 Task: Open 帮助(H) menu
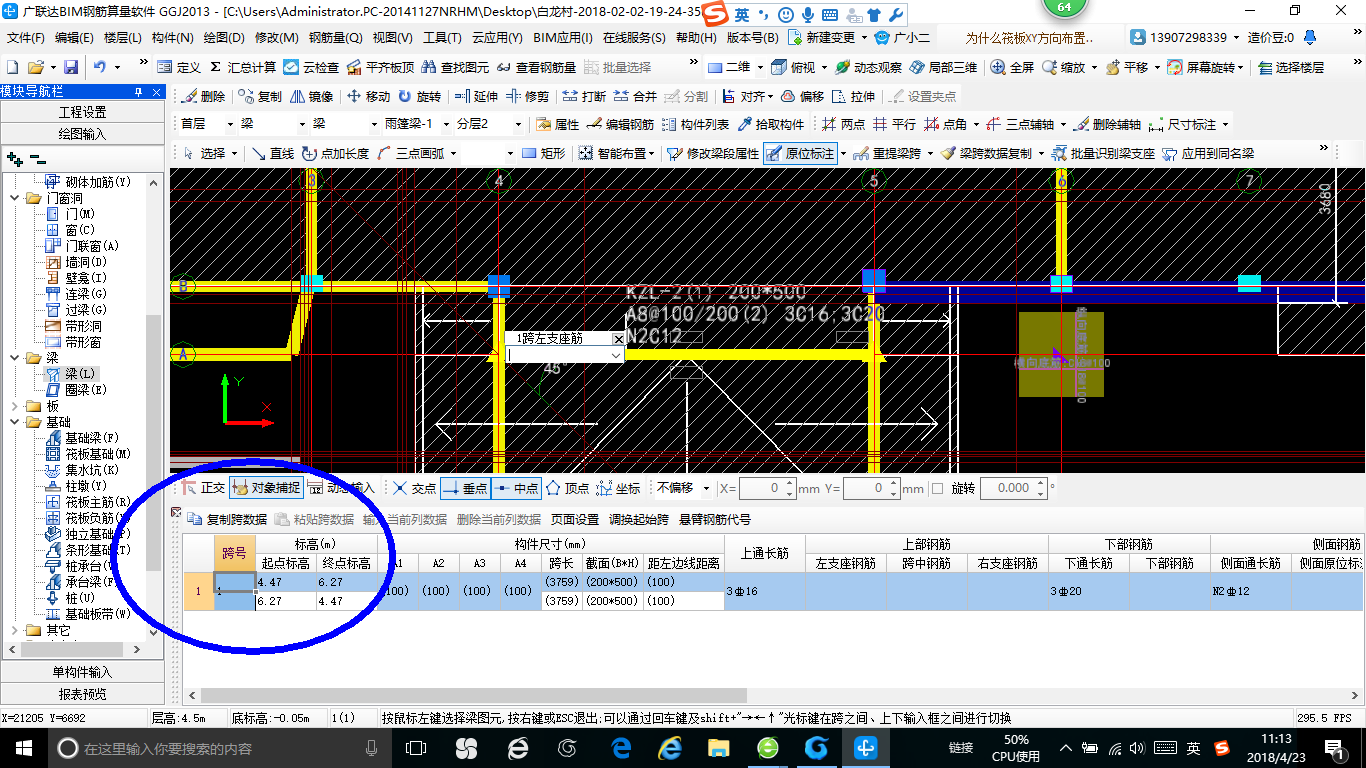click(696, 38)
